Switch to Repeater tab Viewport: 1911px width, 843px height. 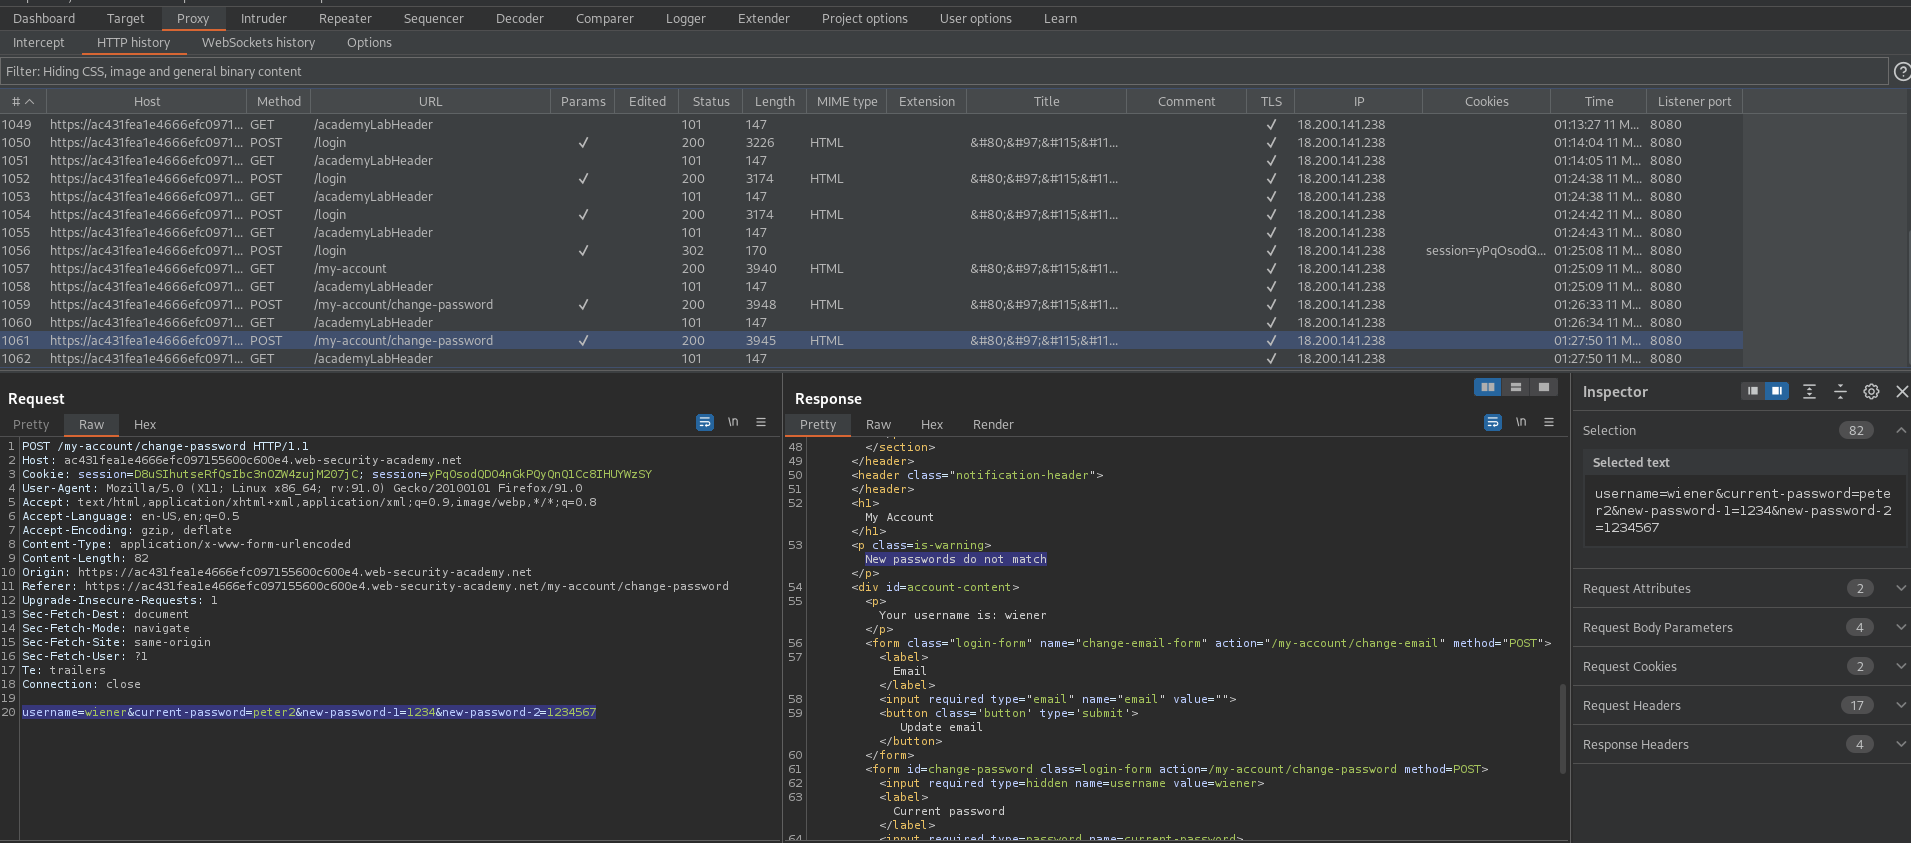pyautogui.click(x=345, y=18)
